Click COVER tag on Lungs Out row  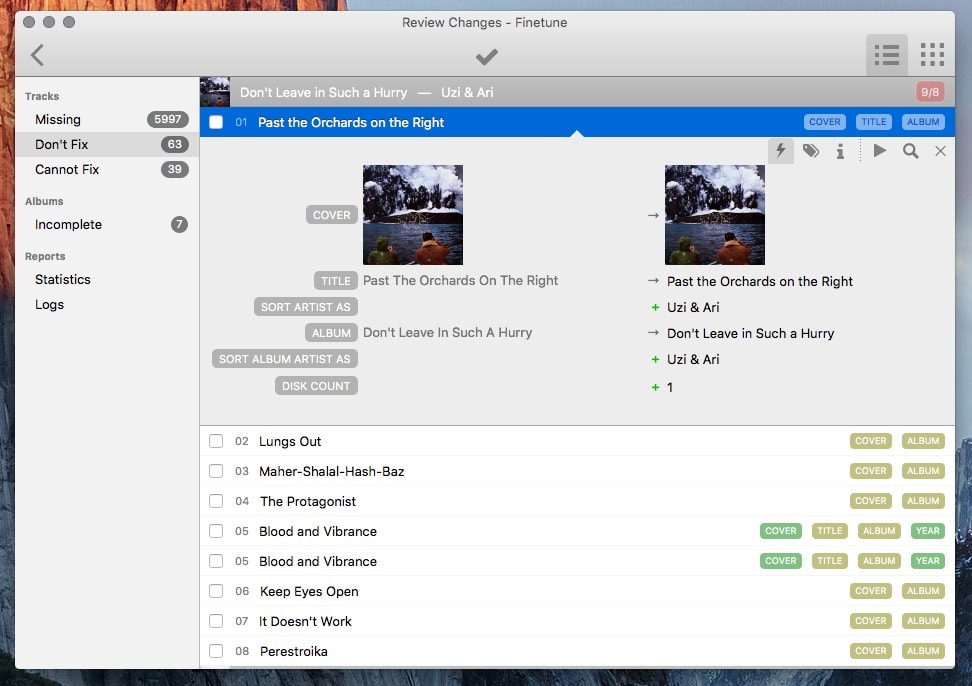pyautogui.click(x=870, y=441)
